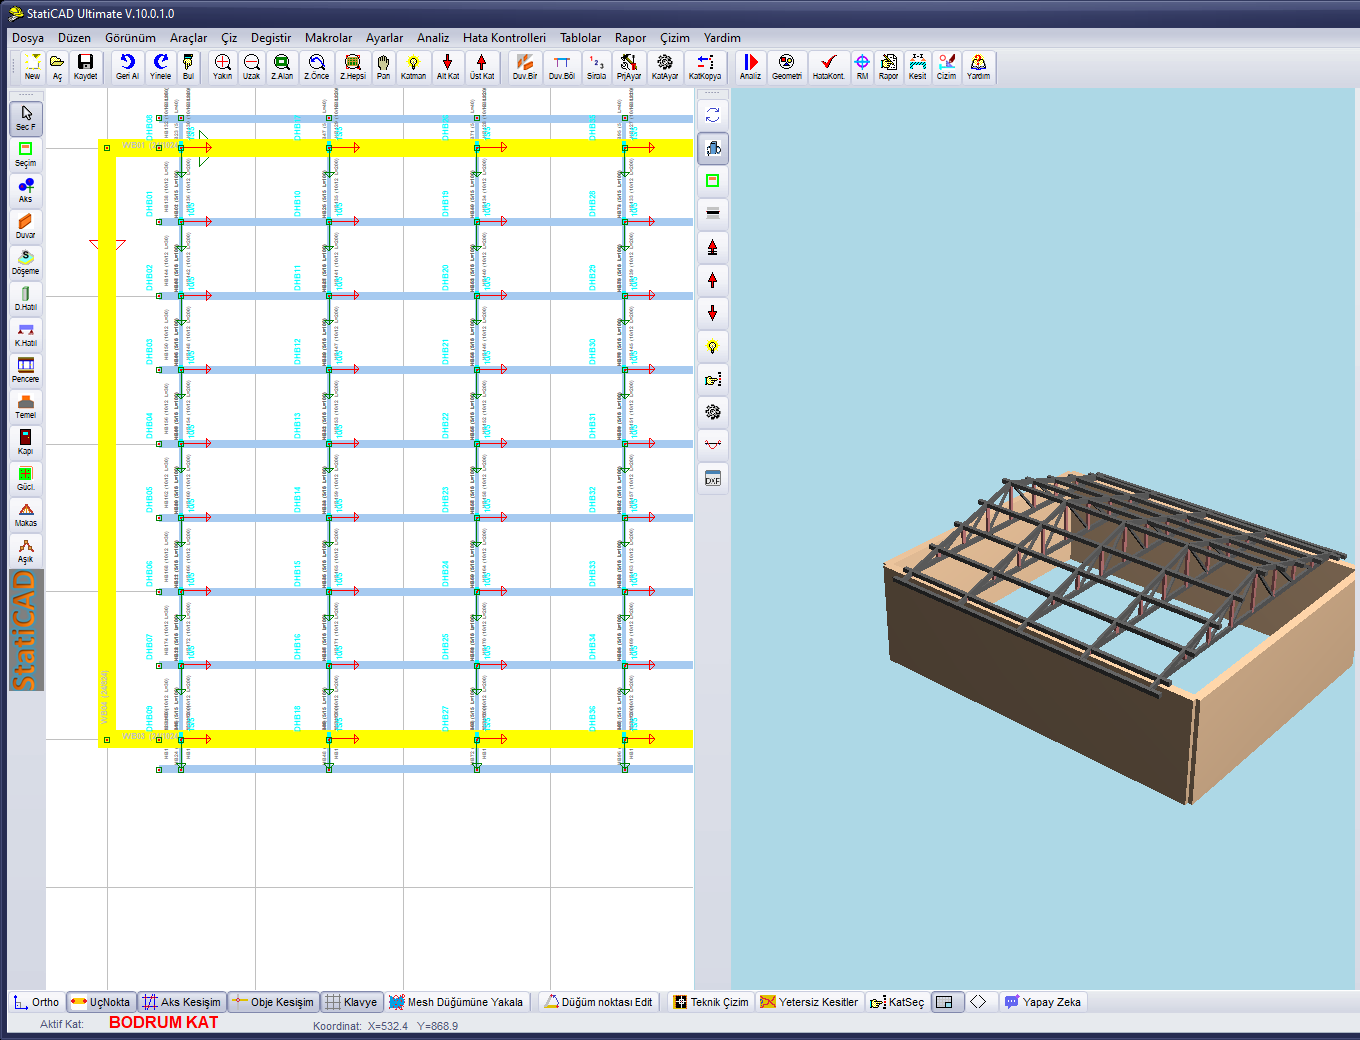Select the Duvar wall tool in sidebar

(26, 226)
